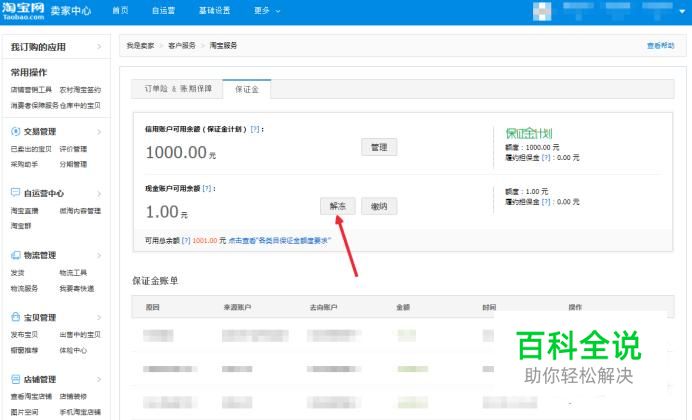Open 查看帮助 link

[661, 45]
